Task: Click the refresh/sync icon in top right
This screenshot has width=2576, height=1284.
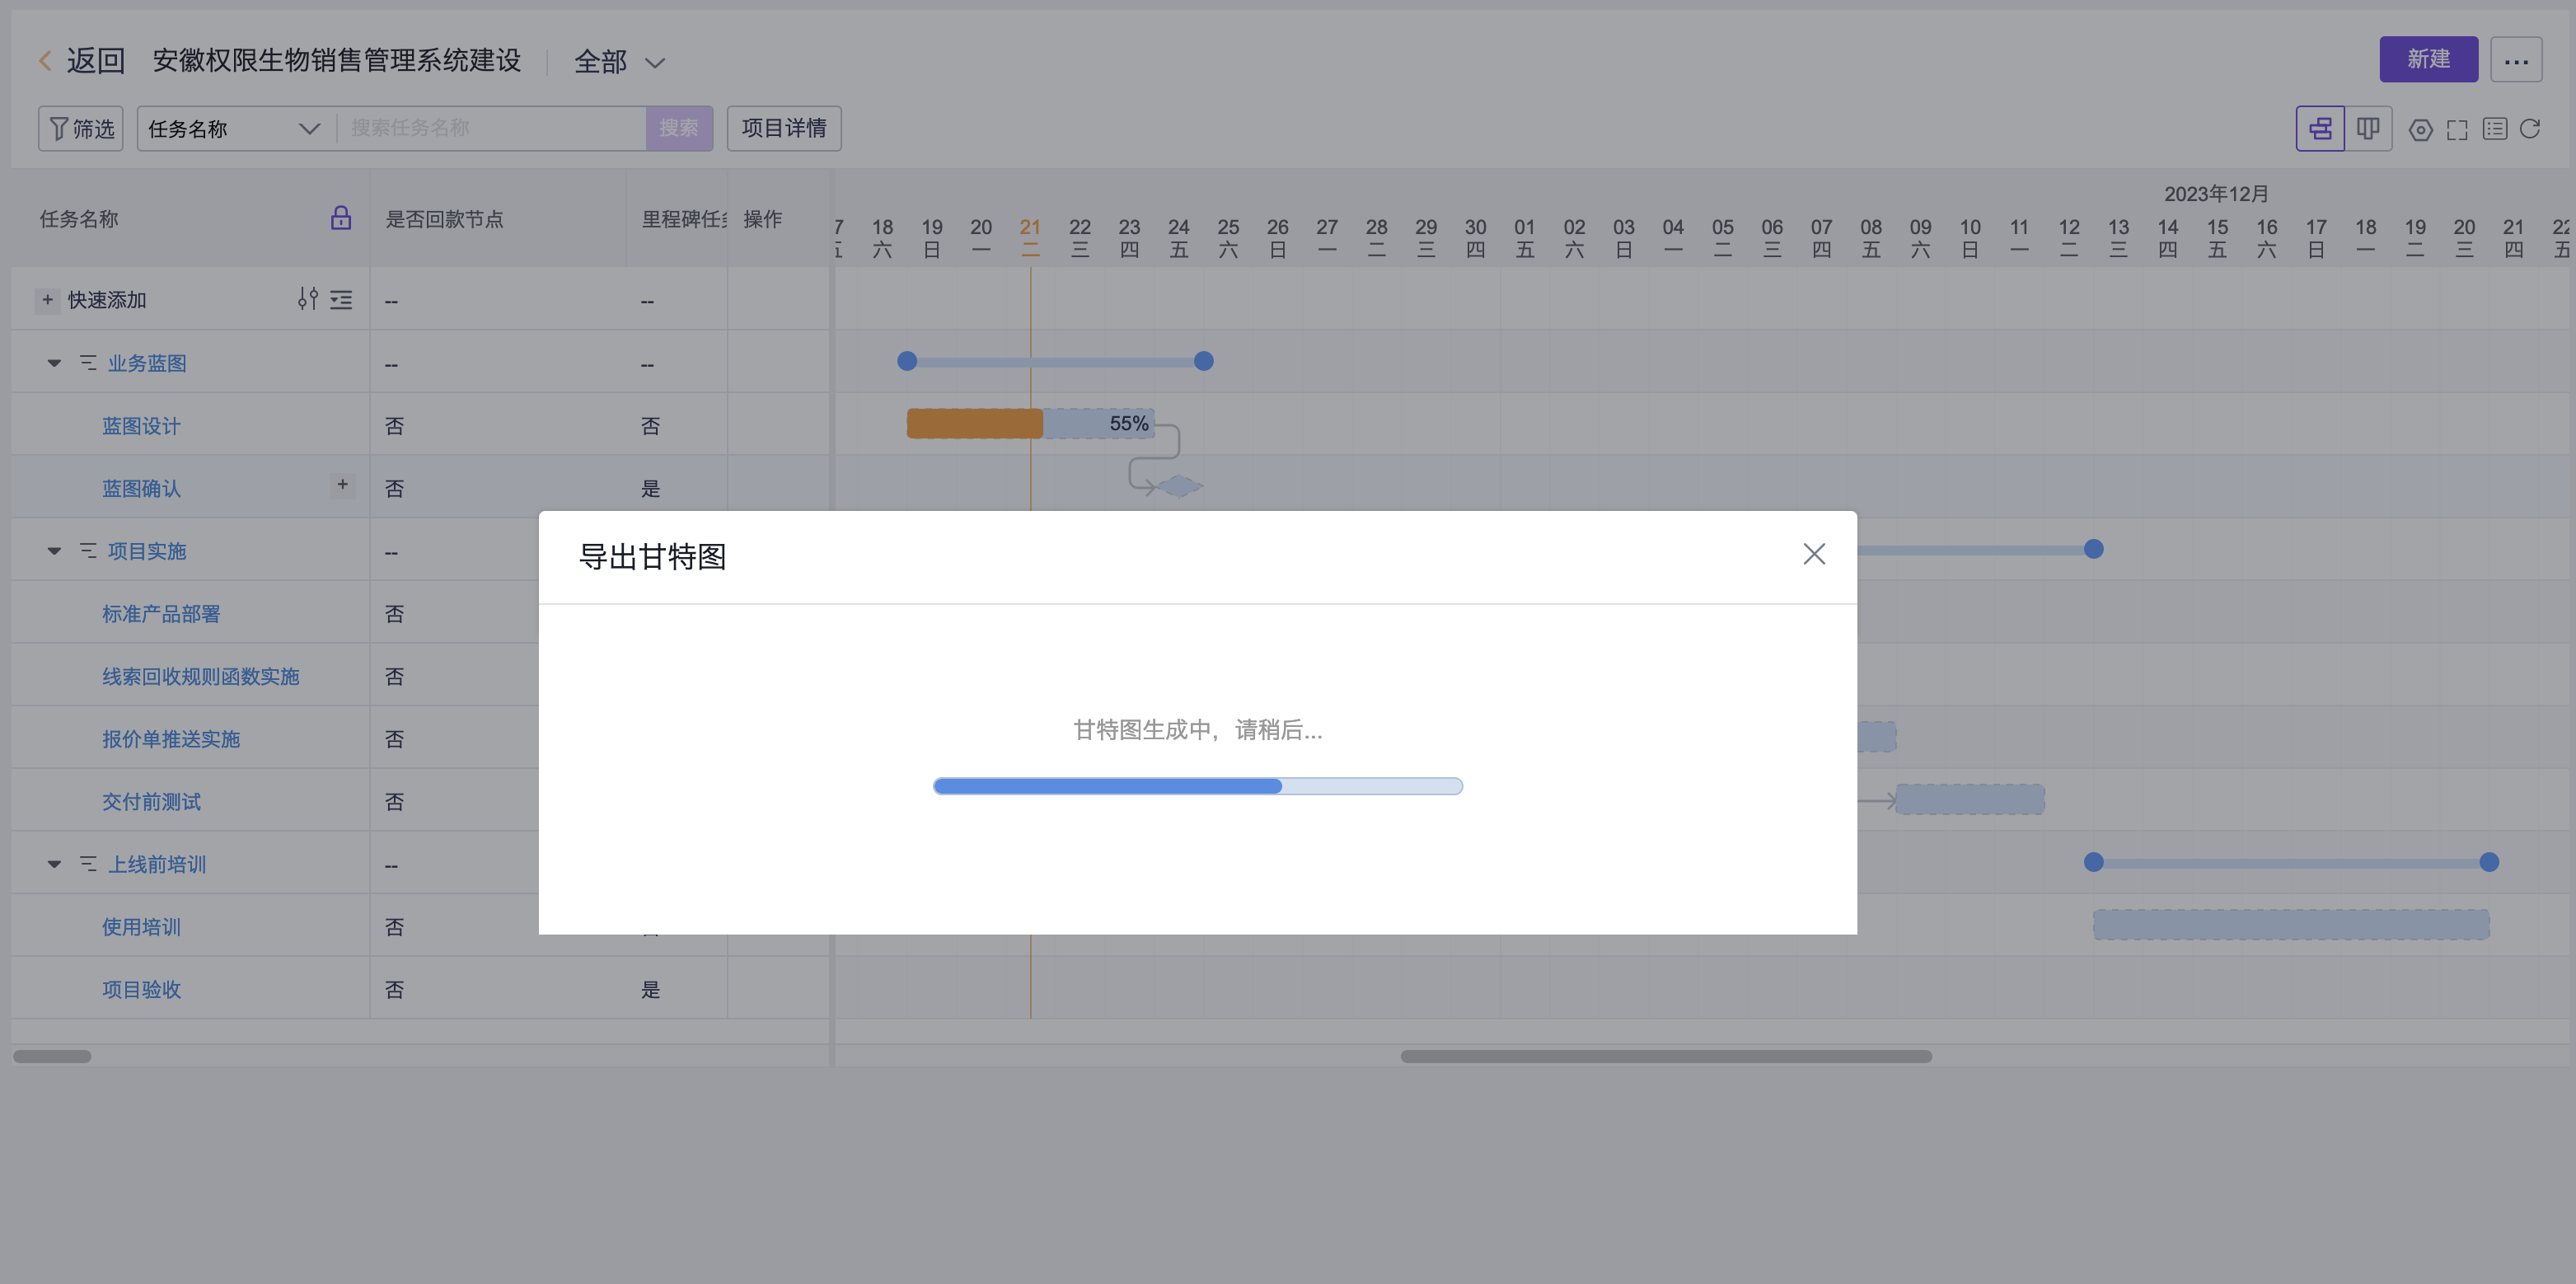Action: click(2533, 129)
